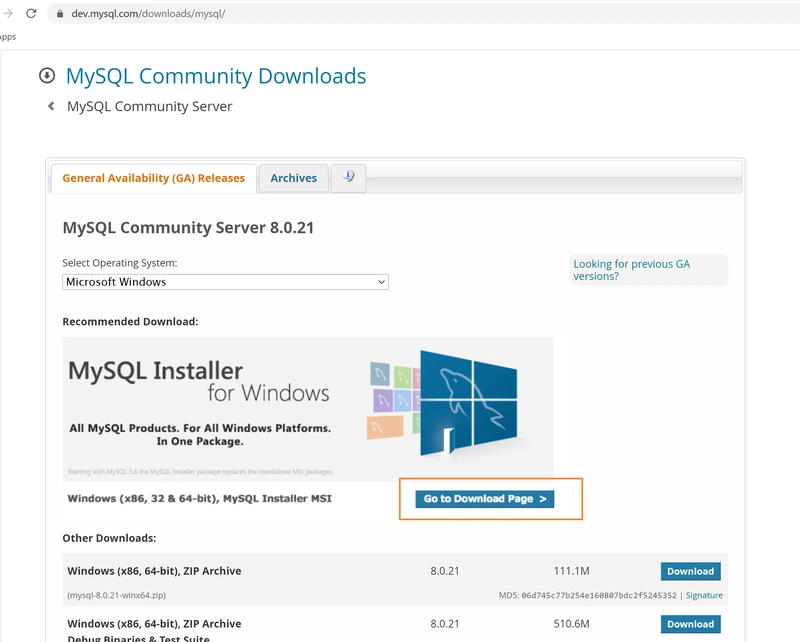The height and width of the screenshot is (642, 800).
Task: Click the download circle icon beside title
Action: click(47, 76)
